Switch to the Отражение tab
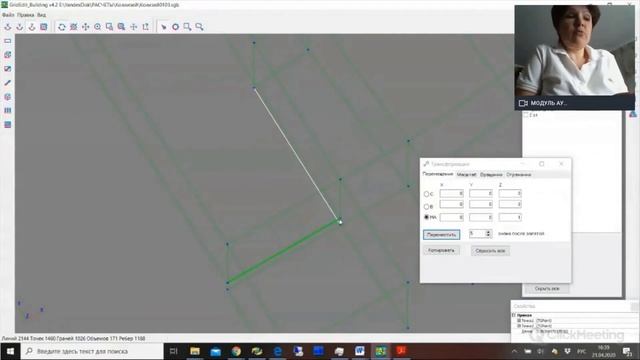 point(518,175)
